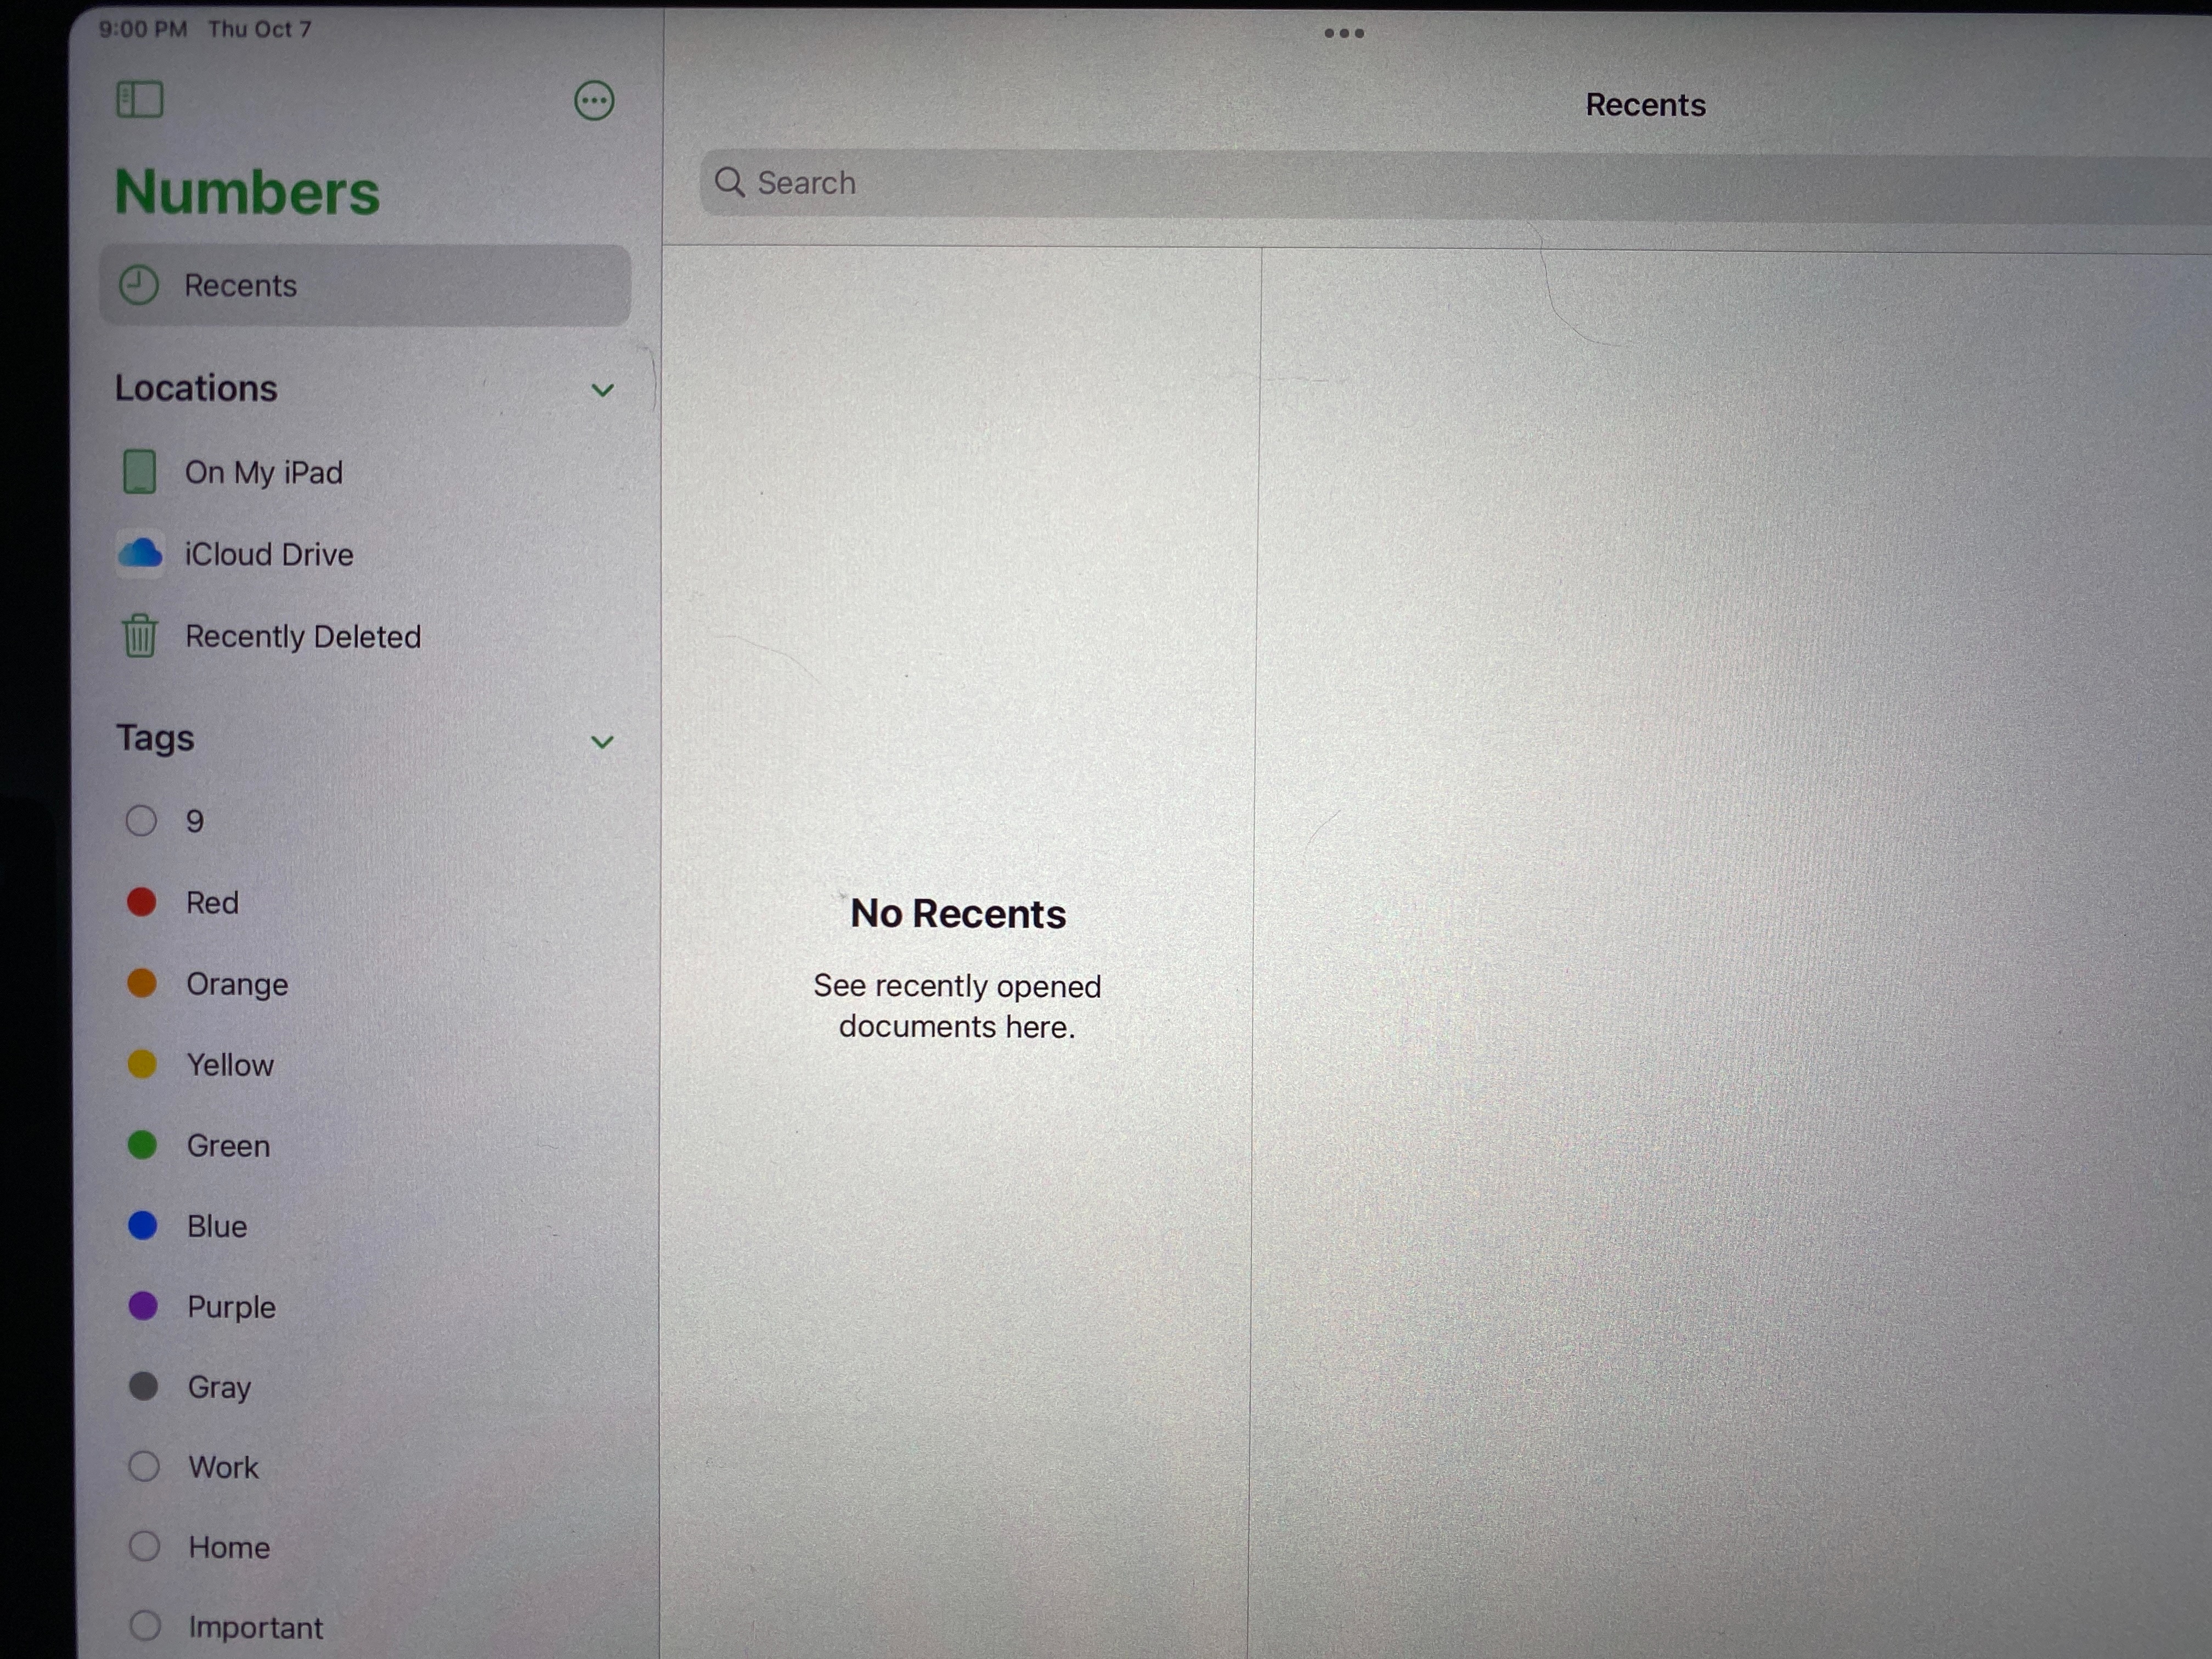Click the search magnifying glass icon
2212x1659 pixels.
coord(729,183)
